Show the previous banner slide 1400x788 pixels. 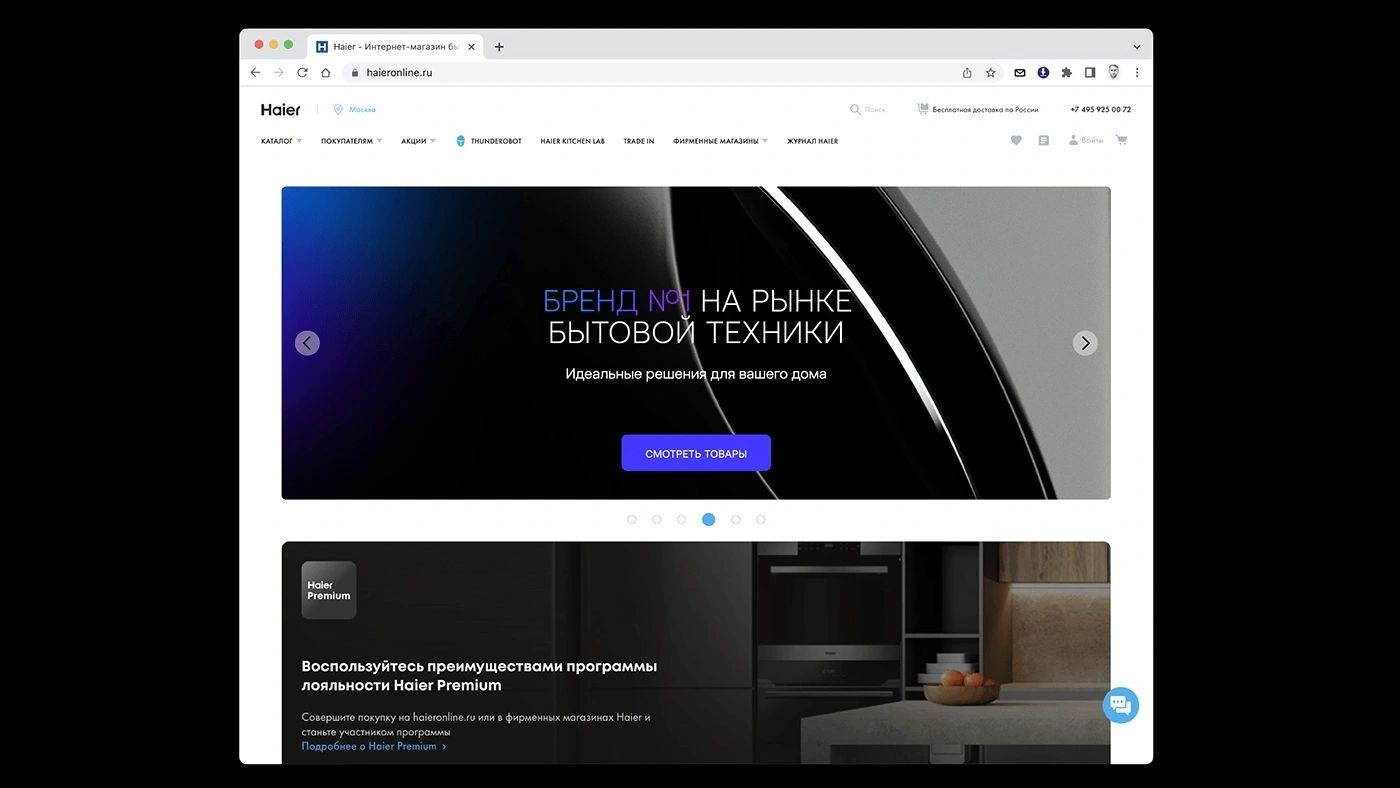tap(307, 343)
